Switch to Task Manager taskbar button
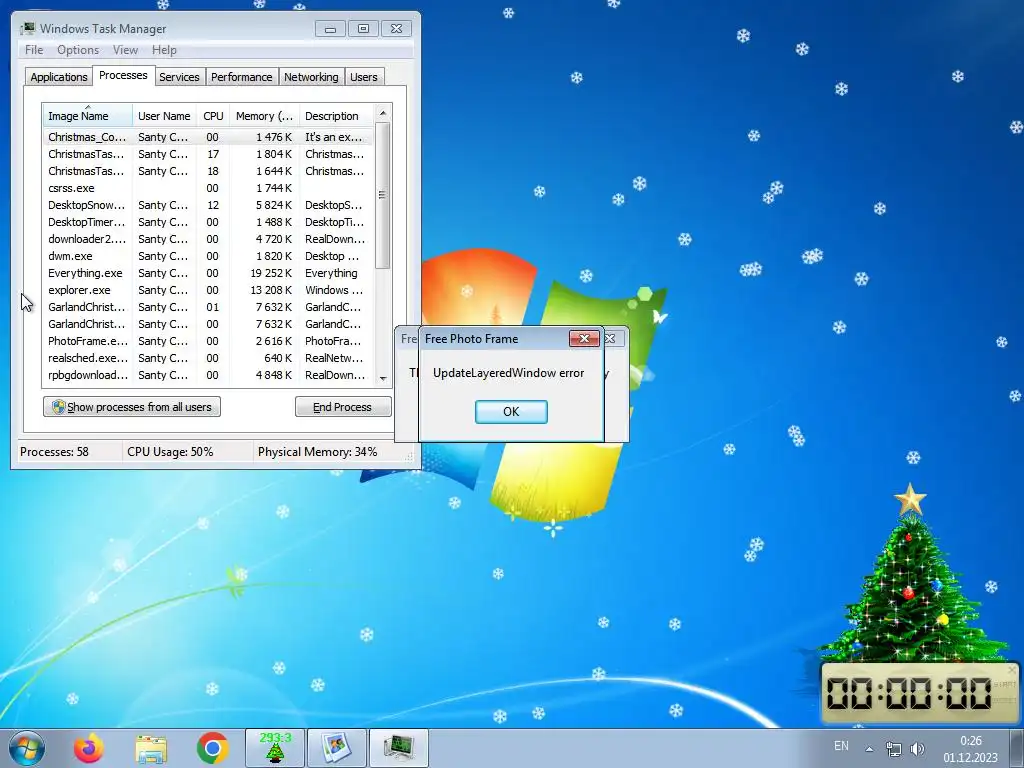Image resolution: width=1024 pixels, height=768 pixels. click(398, 748)
